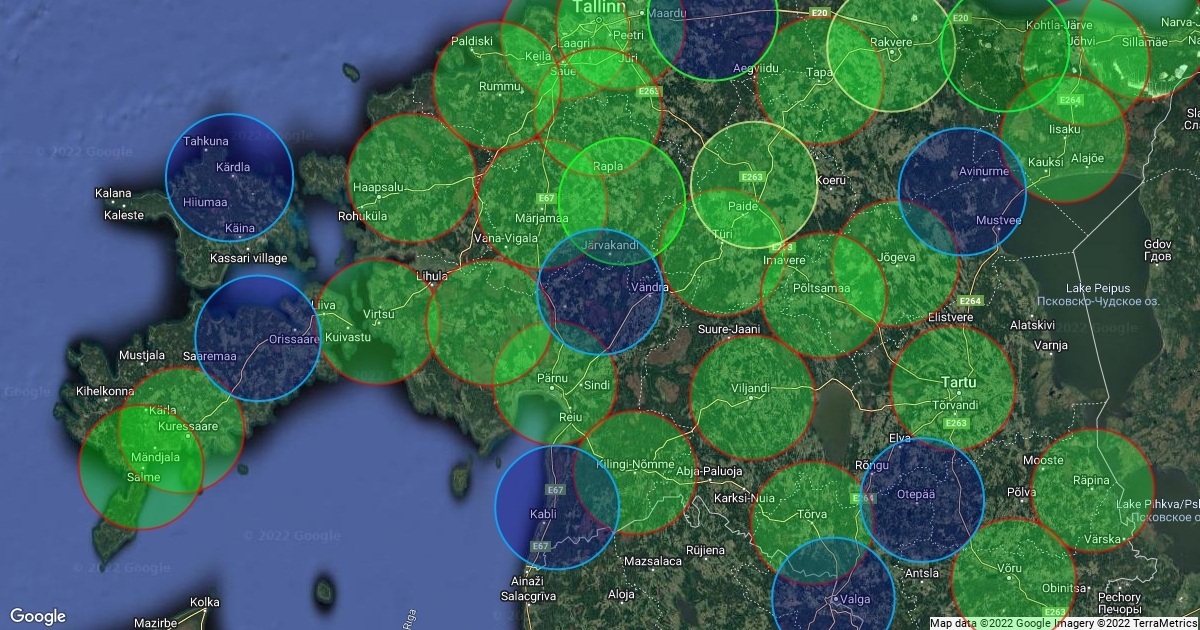Select the E20 road shield east of Rakvere

pyautogui.click(x=960, y=19)
